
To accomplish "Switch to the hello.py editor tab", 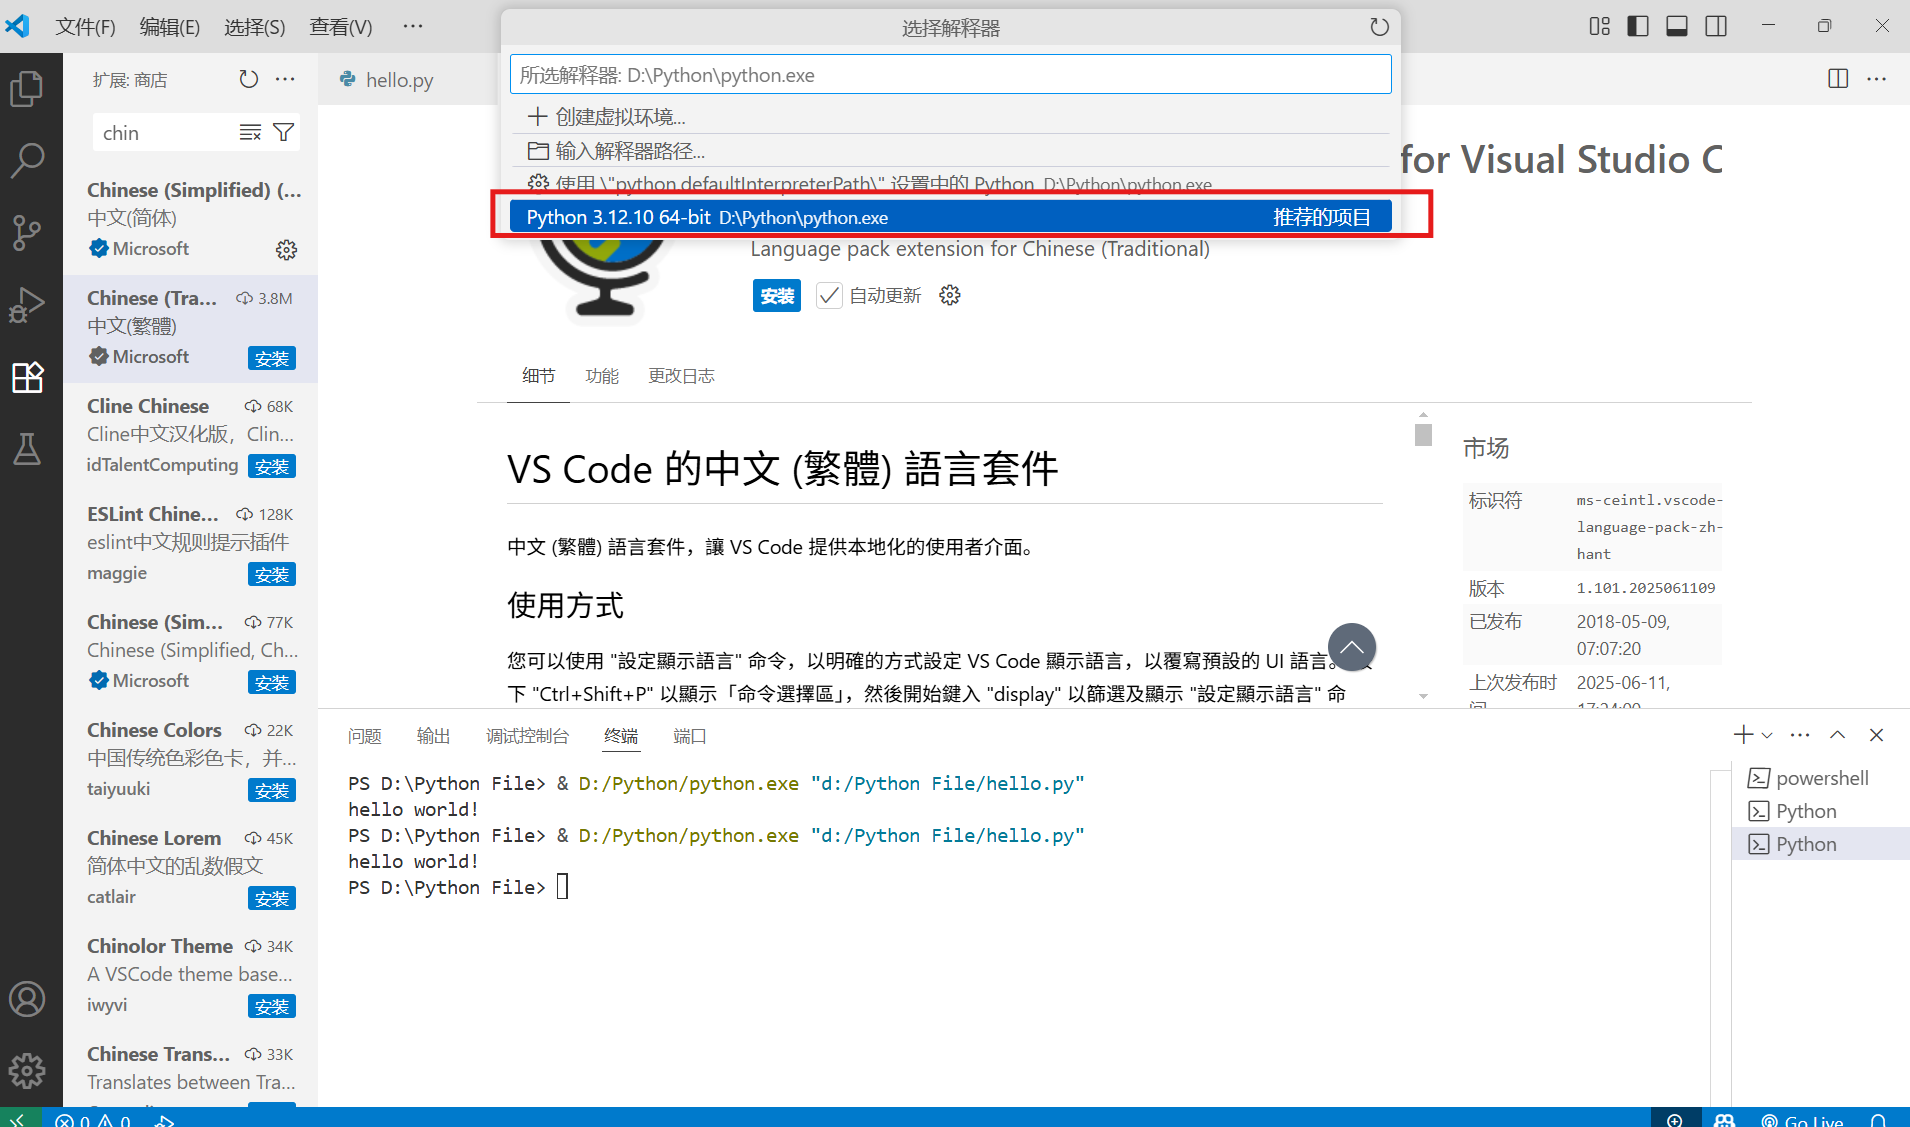I will (x=399, y=80).
